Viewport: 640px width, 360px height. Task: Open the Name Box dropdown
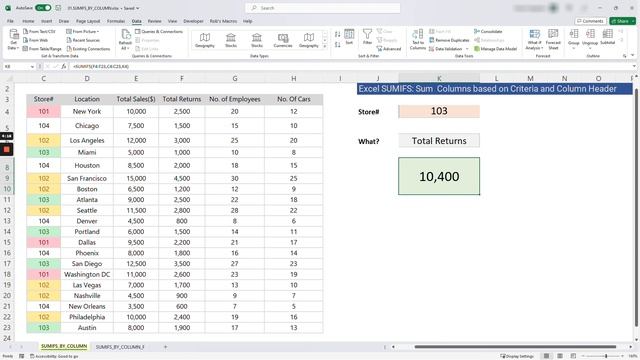(x=32, y=66)
